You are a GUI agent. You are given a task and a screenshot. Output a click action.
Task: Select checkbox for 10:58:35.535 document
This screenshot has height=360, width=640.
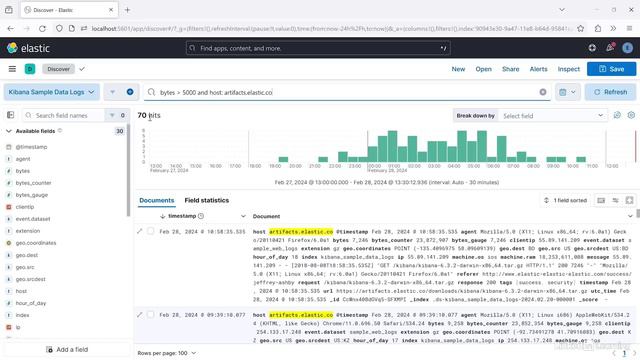point(151,231)
